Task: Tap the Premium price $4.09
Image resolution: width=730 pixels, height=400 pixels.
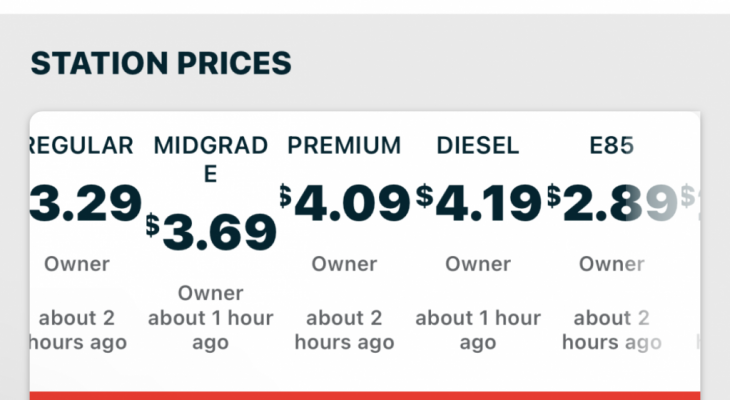Action: [x=345, y=203]
